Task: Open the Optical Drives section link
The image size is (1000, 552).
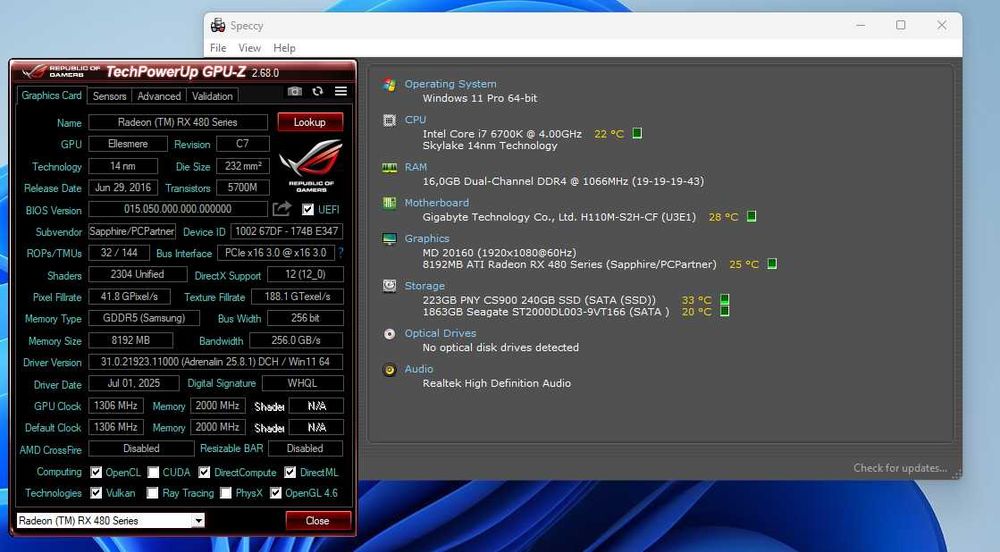Action: pos(440,333)
